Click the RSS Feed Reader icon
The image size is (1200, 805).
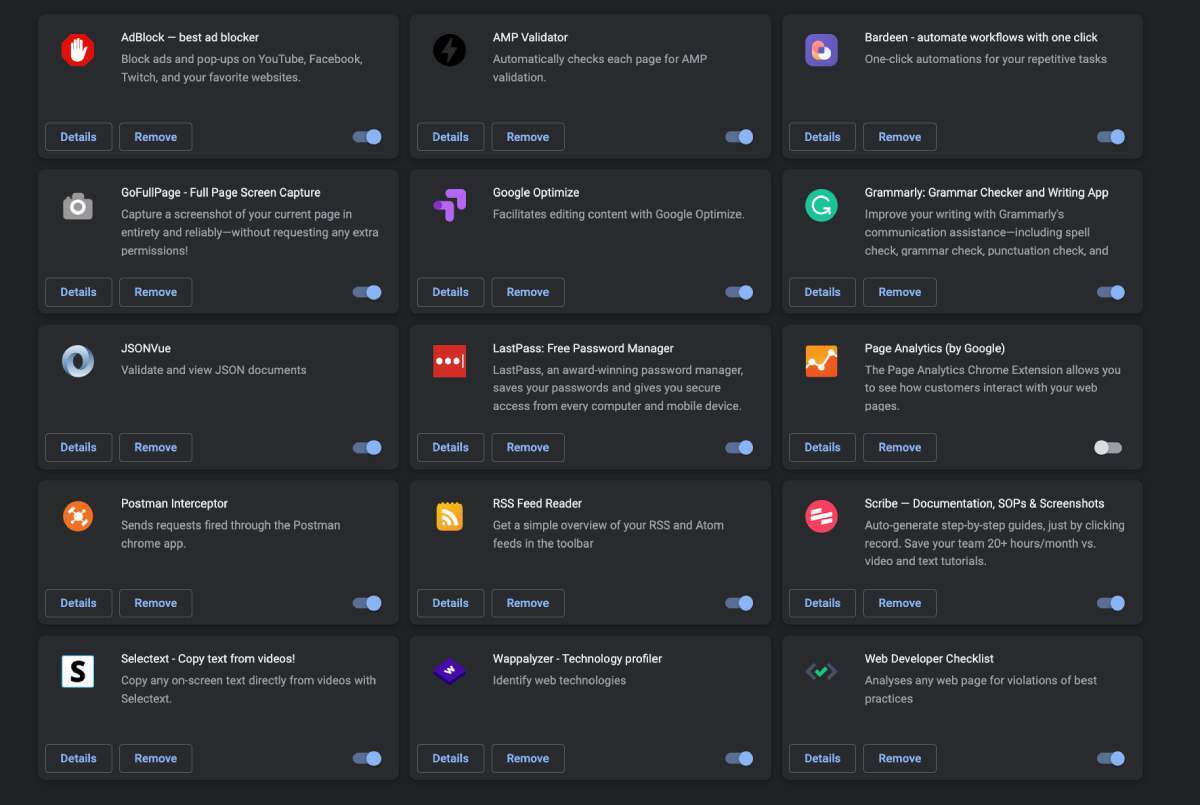pos(449,516)
